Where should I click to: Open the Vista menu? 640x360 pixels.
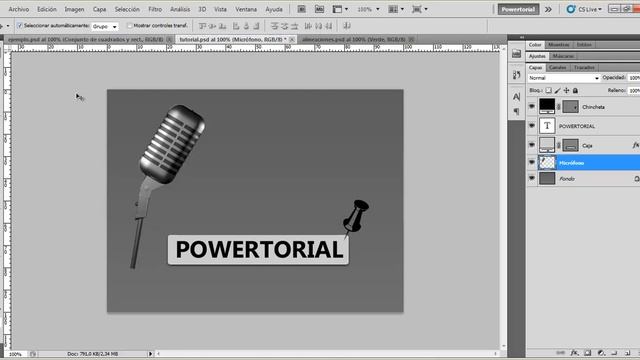tap(220, 9)
